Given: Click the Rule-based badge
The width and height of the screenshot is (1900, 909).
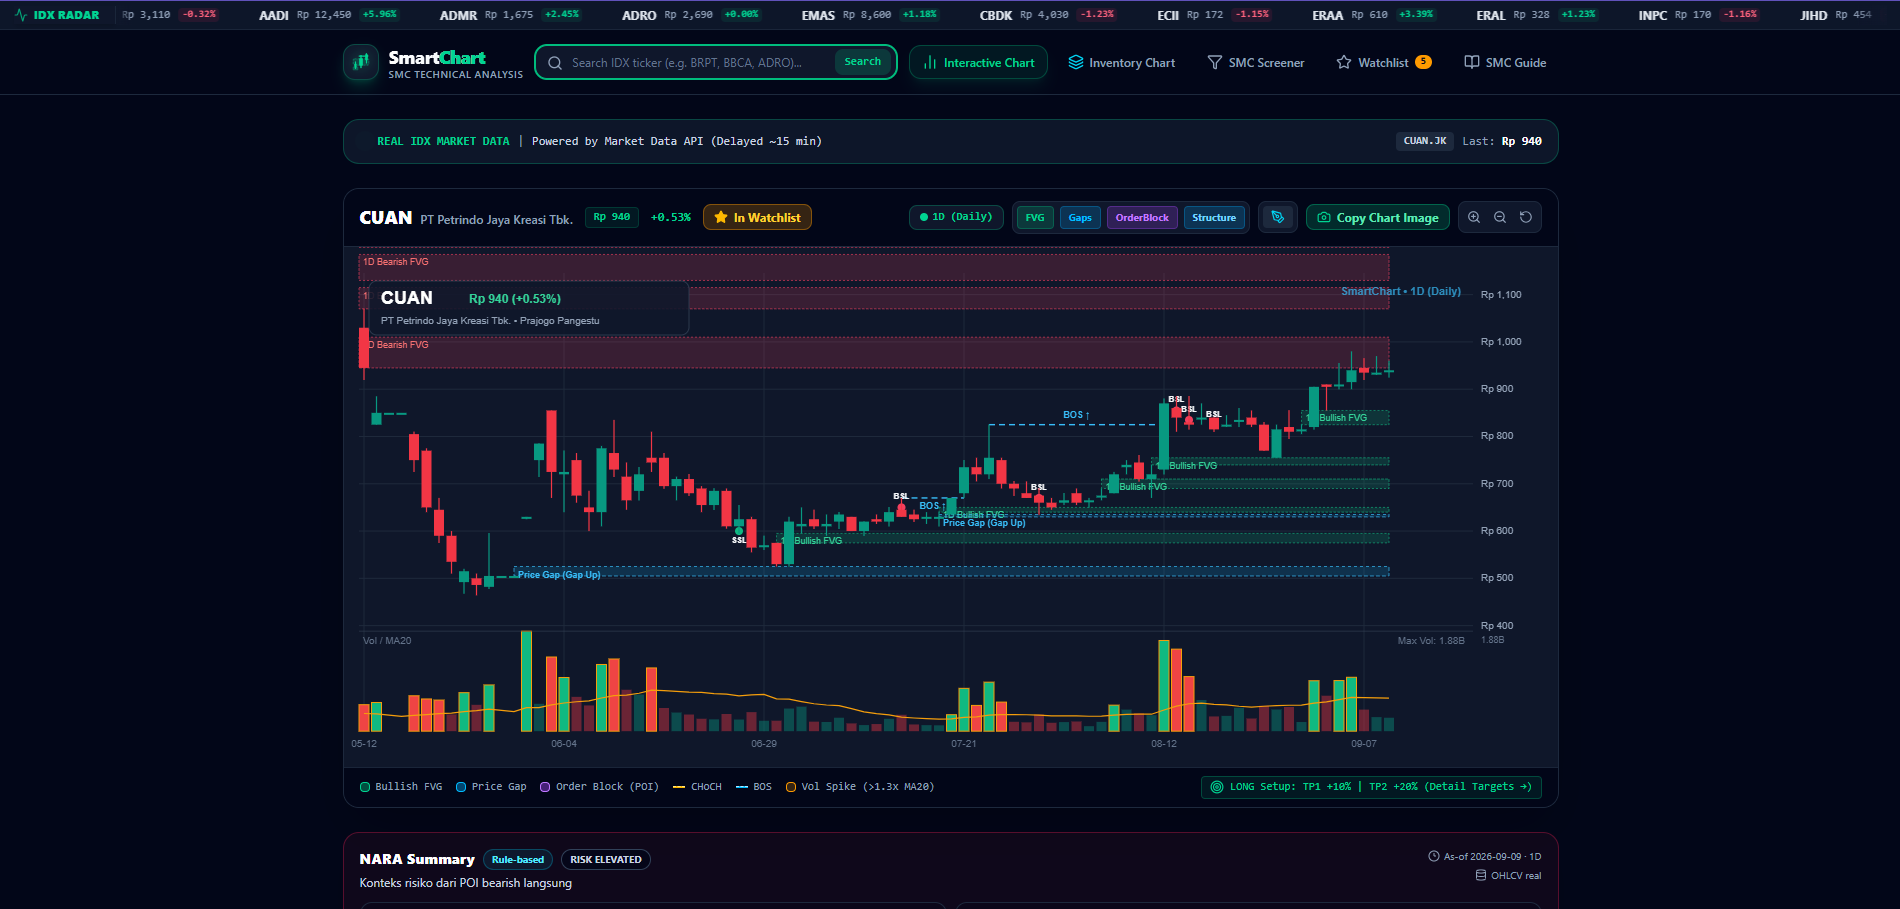Looking at the screenshot, I should click(x=517, y=860).
